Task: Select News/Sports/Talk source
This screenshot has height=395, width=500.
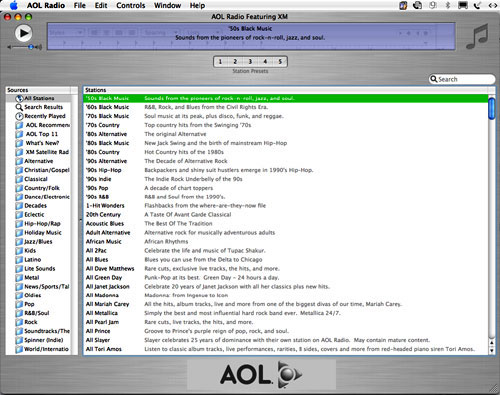Action: 47,287
